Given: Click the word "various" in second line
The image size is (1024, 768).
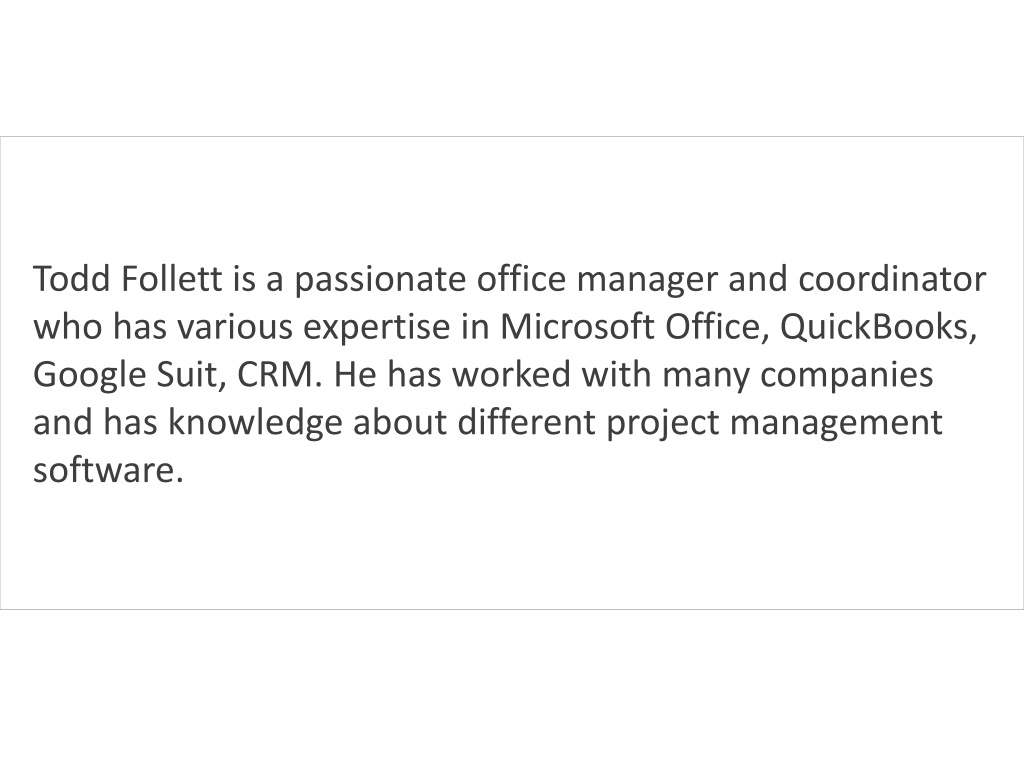Looking at the screenshot, I should [x=235, y=327].
